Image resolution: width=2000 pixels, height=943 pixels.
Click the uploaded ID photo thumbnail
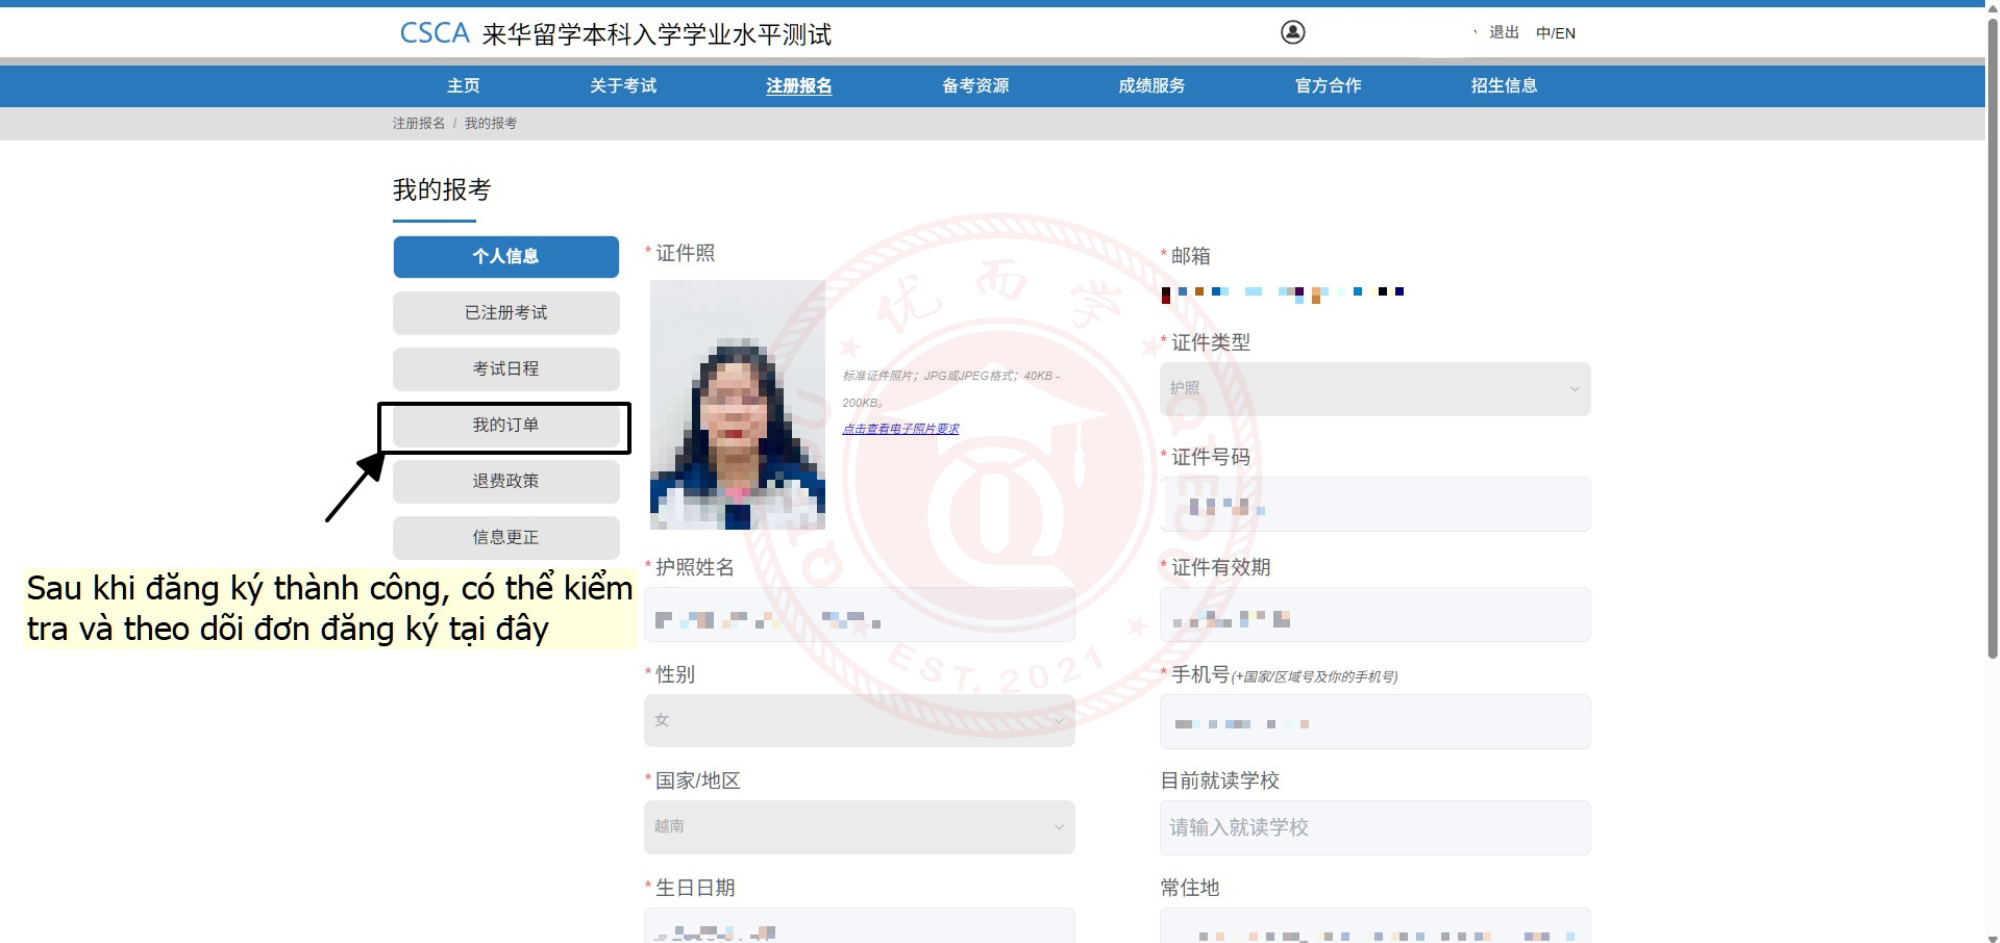click(737, 405)
